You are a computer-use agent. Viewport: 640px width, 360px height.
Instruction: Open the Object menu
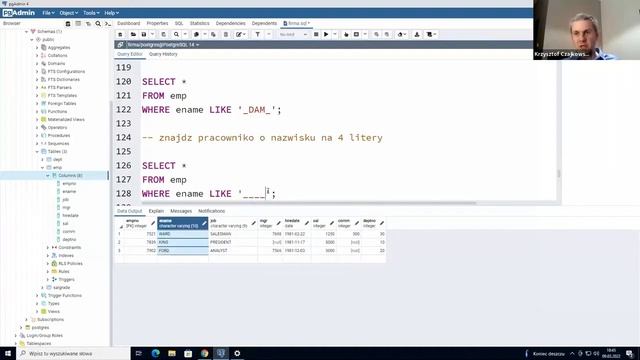point(69,13)
